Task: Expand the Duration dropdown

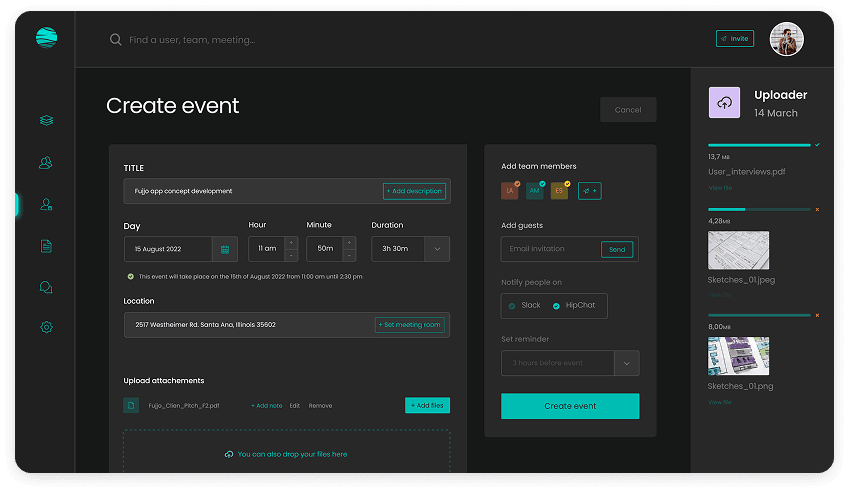Action: click(436, 249)
